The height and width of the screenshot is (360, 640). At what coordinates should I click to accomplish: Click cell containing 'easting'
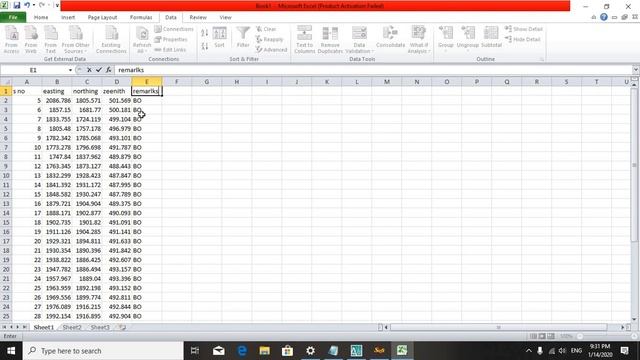coord(57,91)
